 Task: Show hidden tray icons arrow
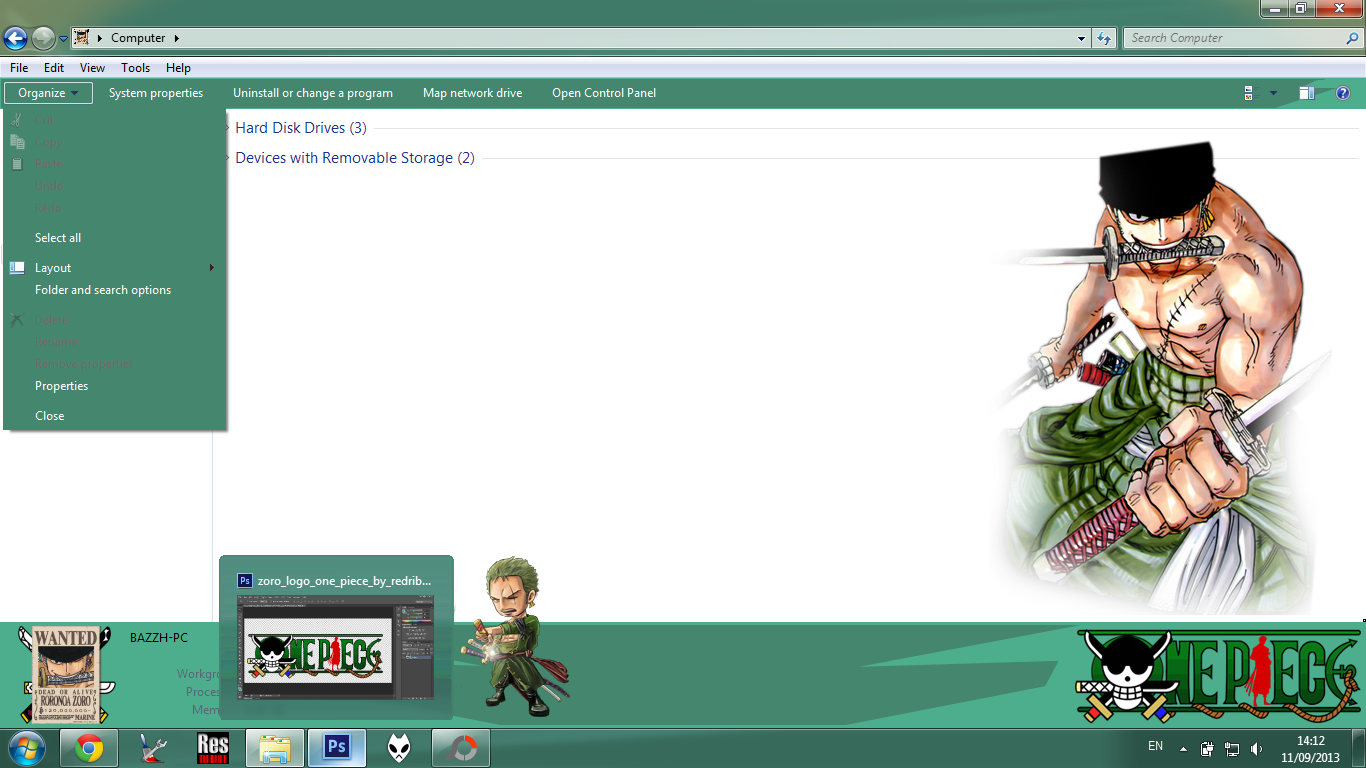tap(1184, 748)
